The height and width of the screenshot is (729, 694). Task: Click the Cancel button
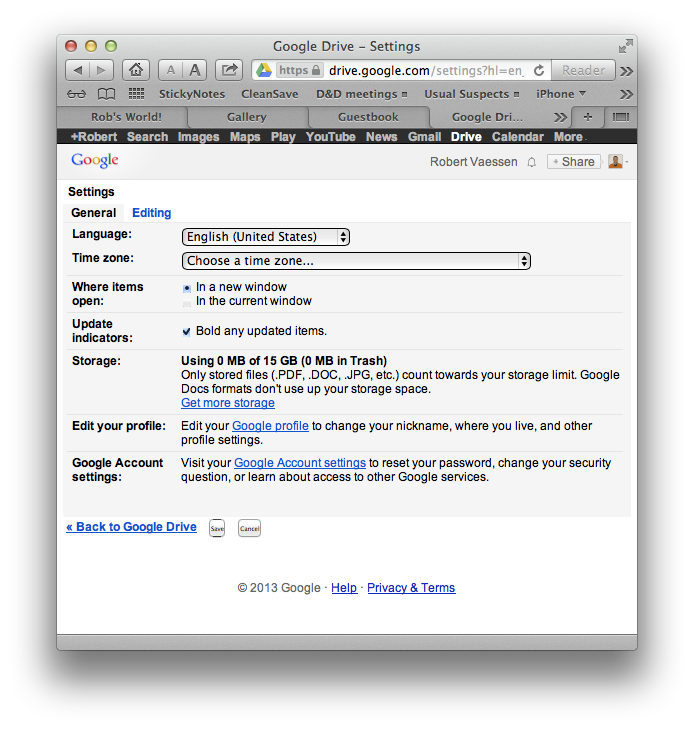[250, 528]
